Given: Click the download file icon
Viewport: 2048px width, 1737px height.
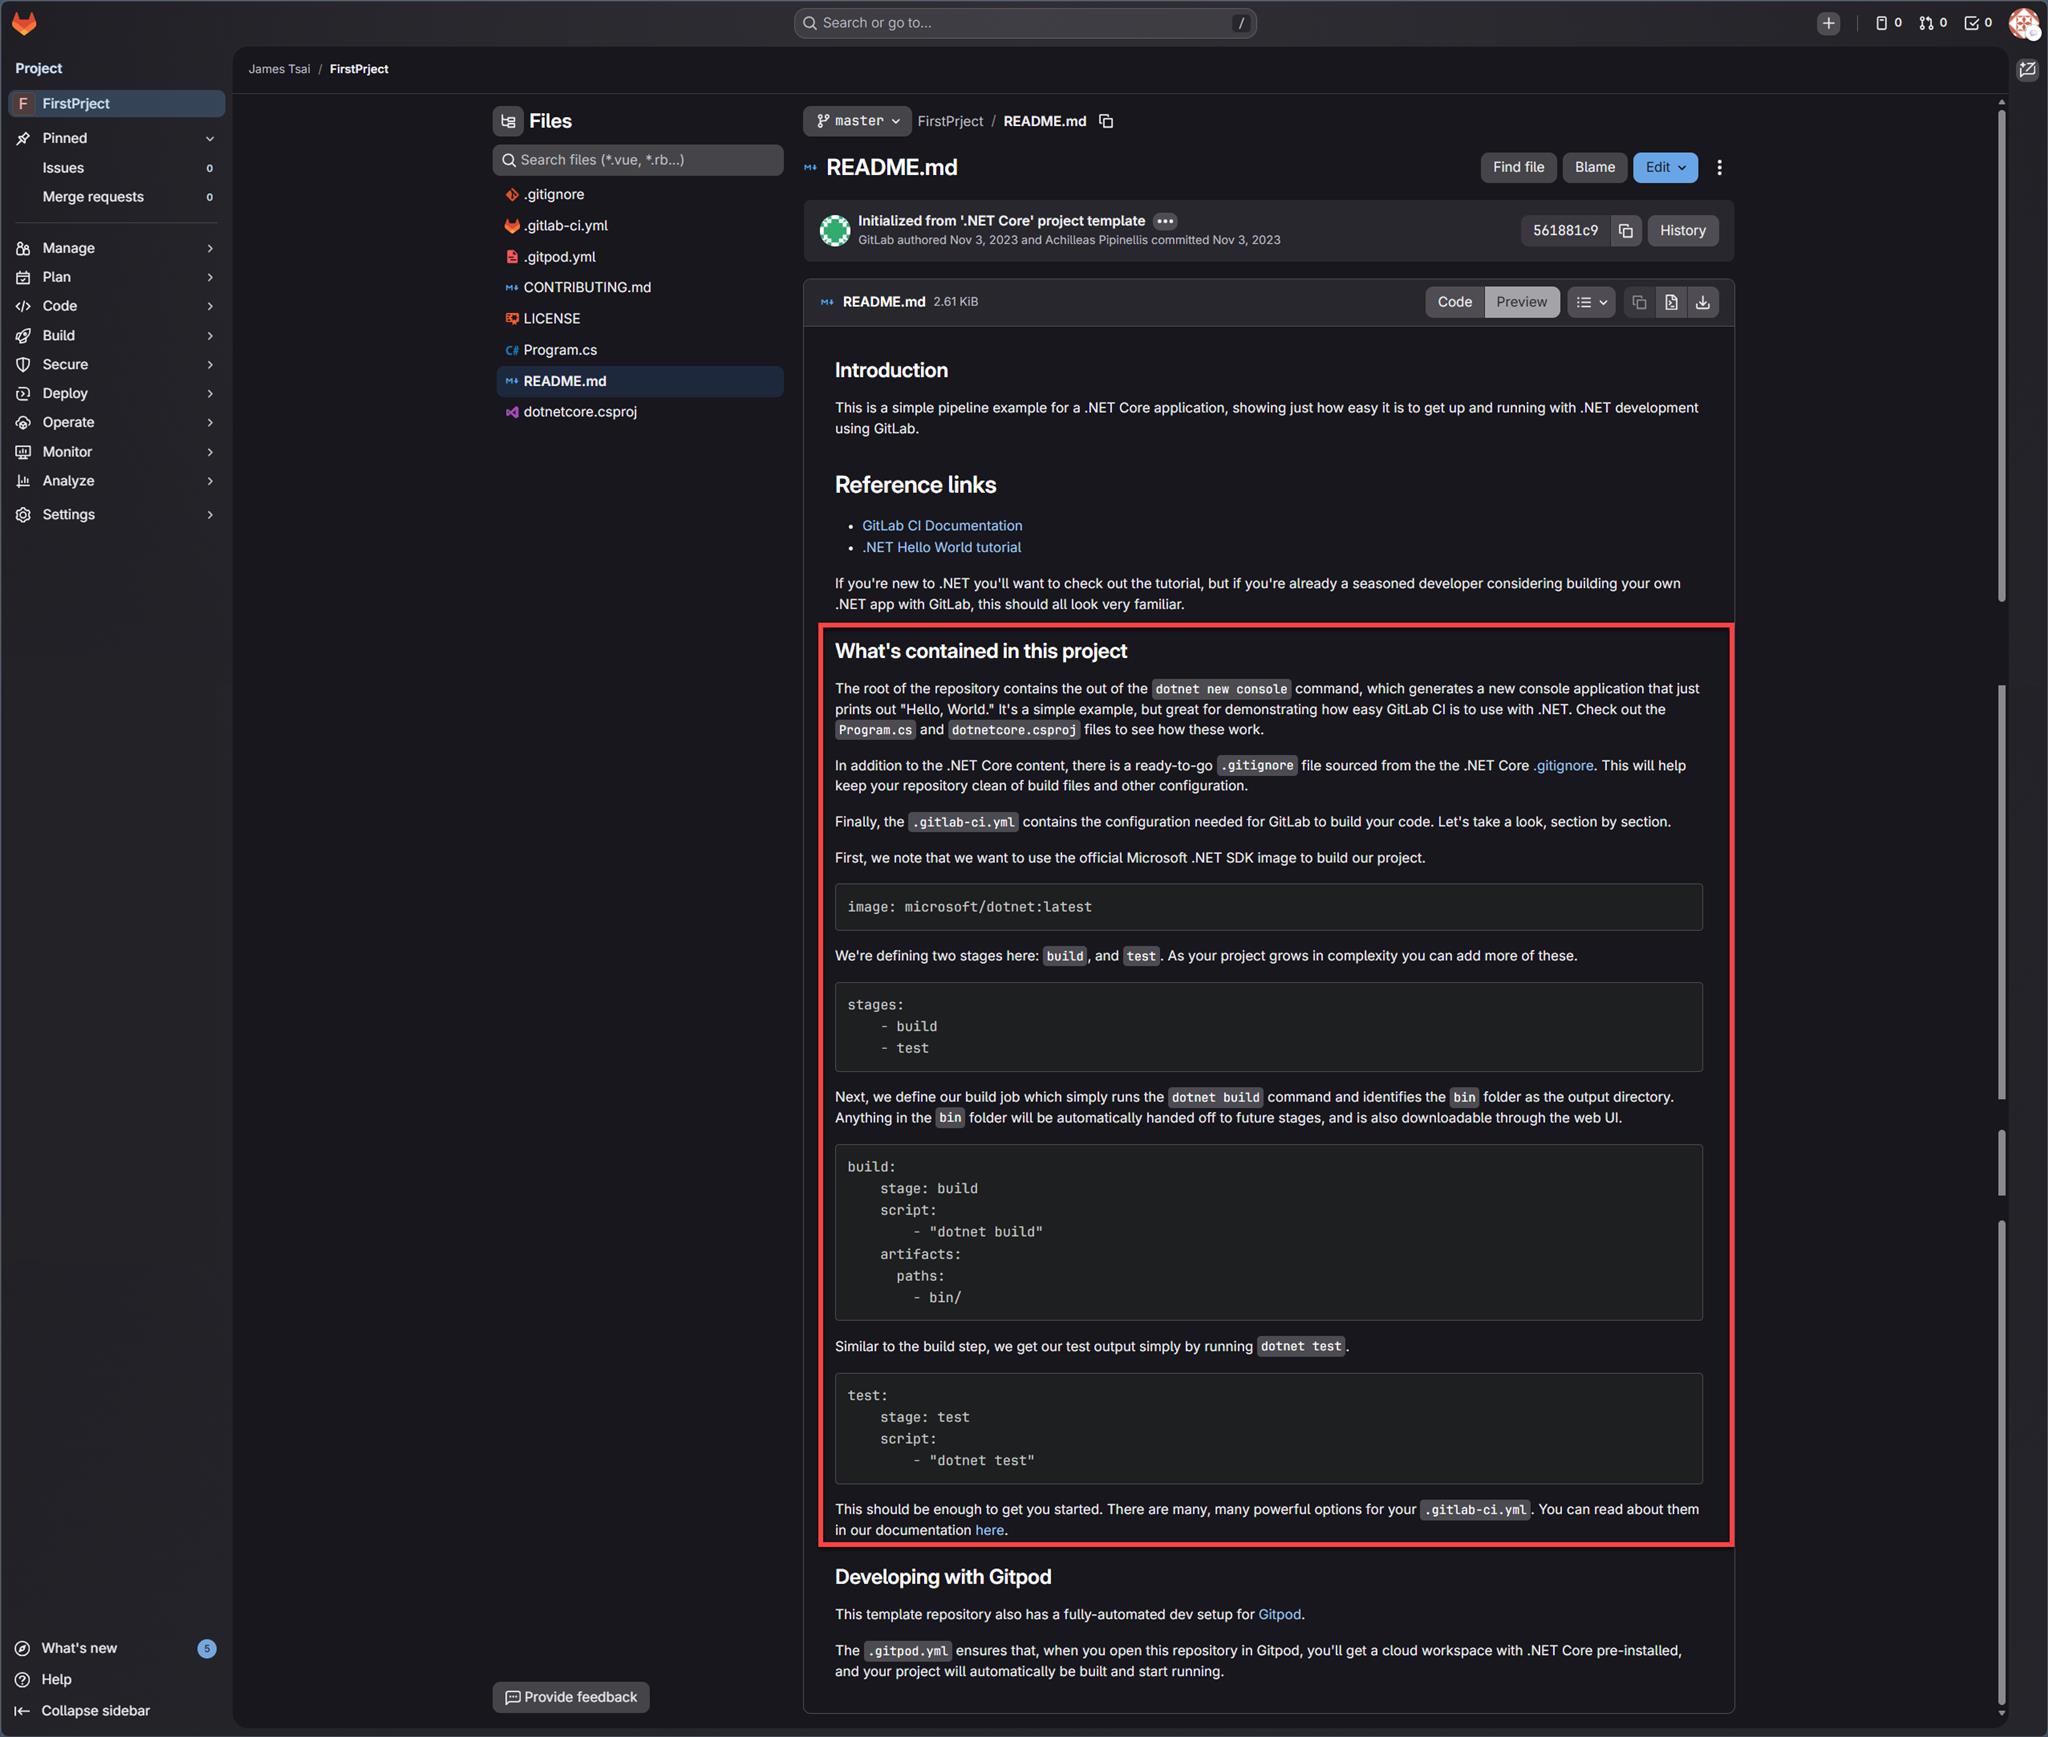Looking at the screenshot, I should [1702, 302].
